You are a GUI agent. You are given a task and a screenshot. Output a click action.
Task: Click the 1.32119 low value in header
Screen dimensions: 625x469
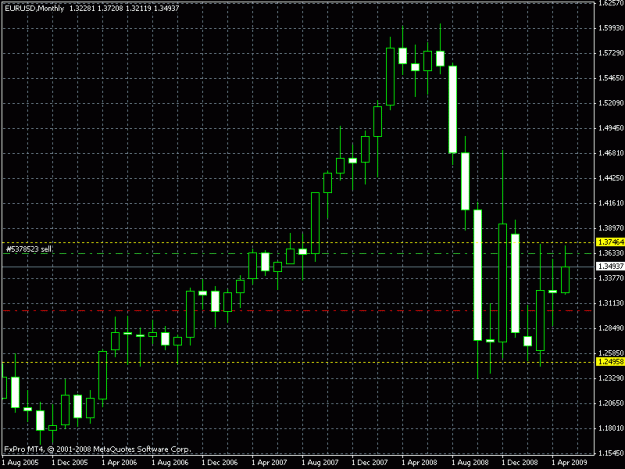click(x=138, y=8)
